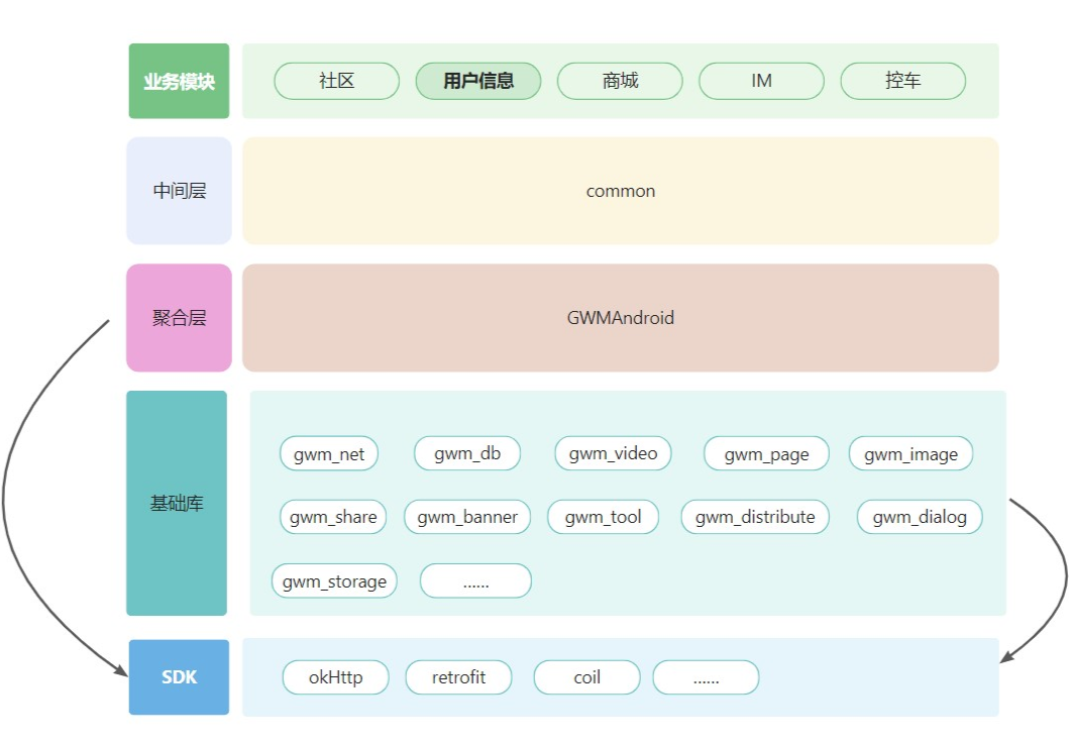Click the 中间层 layer label
Screen dimensions: 1069x736
coord(179,191)
